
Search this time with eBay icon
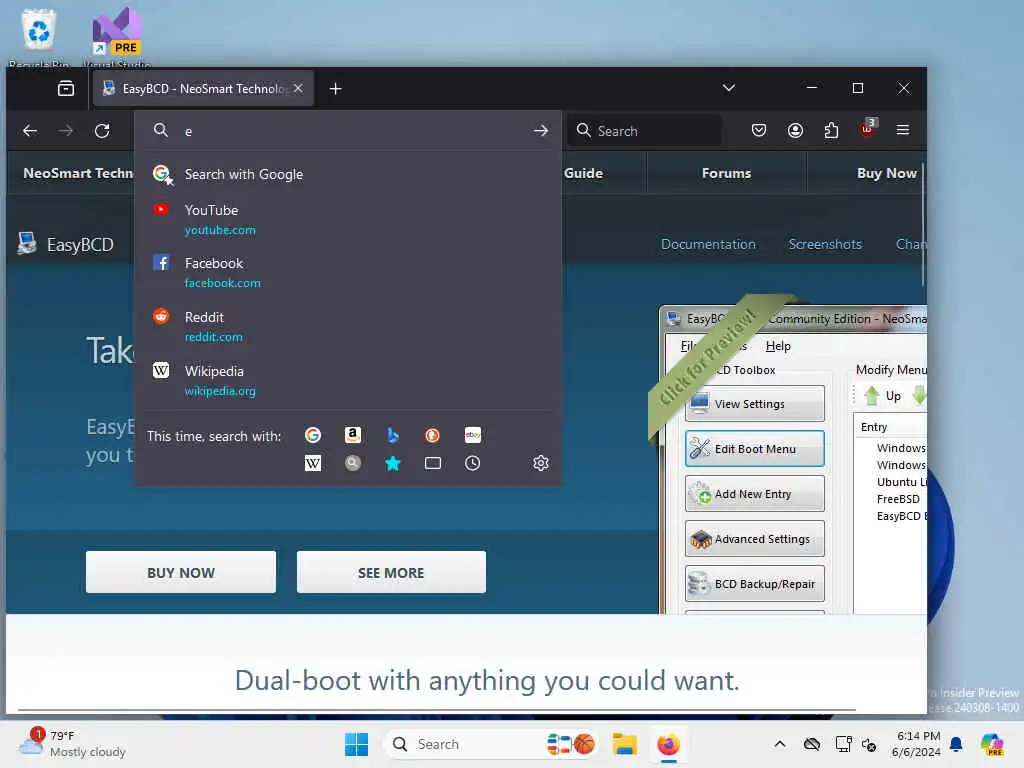[472, 435]
